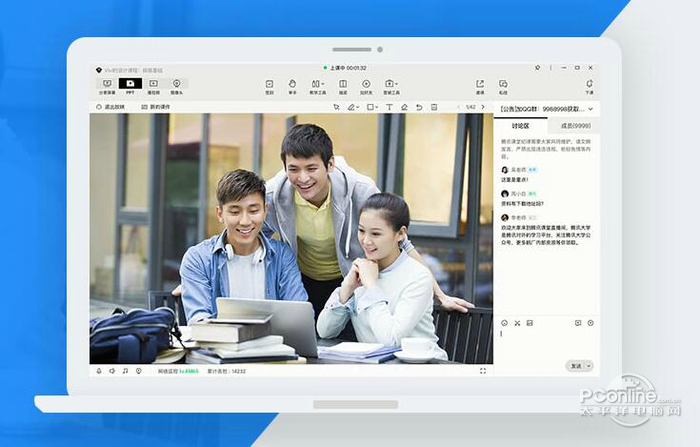
Task: Click the undo arrow in annotation bar
Action: (x=419, y=107)
